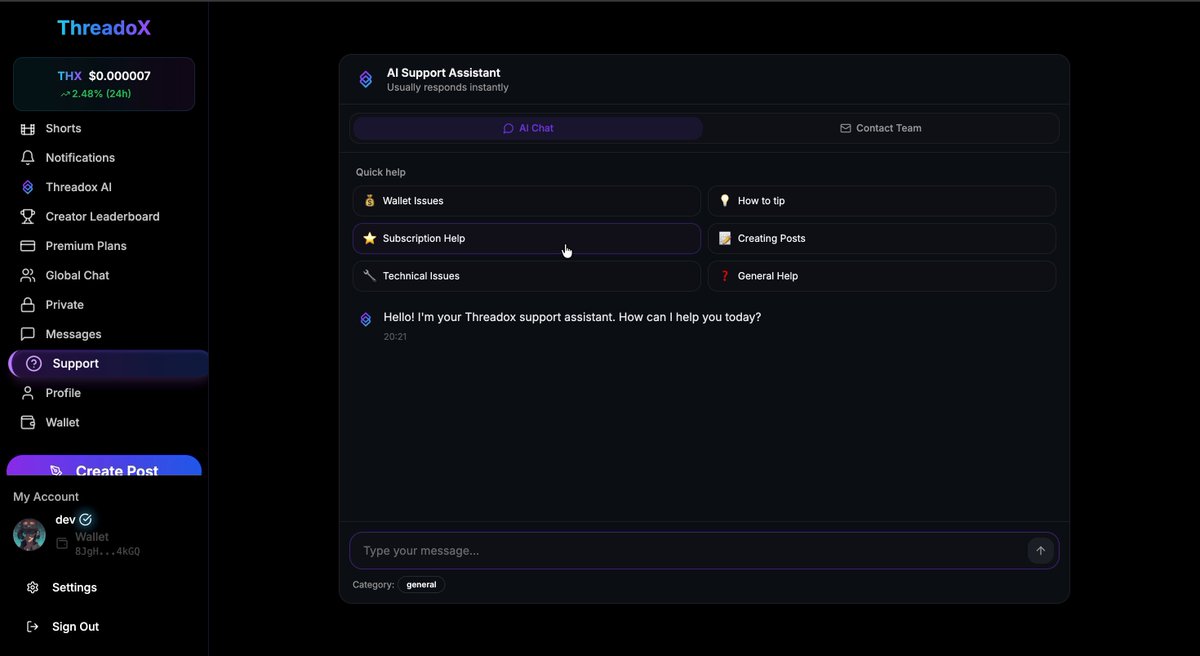
Task: Click the general category tag
Action: 421,585
